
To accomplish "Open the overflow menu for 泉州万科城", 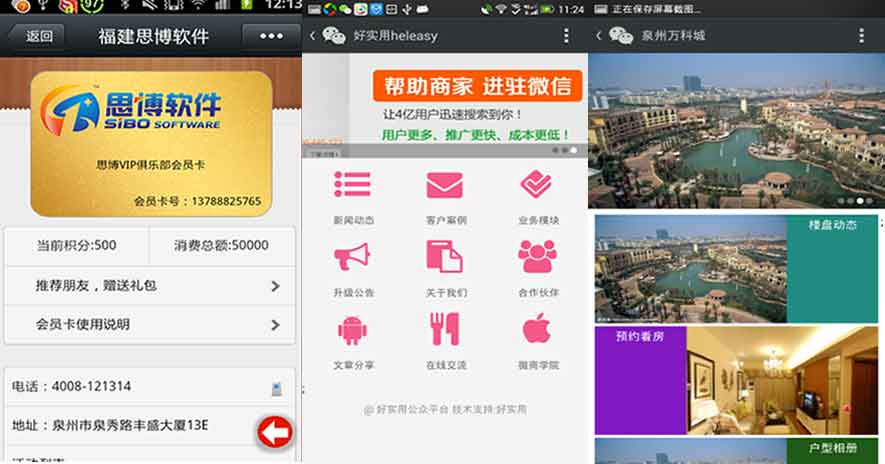I will coord(861,36).
